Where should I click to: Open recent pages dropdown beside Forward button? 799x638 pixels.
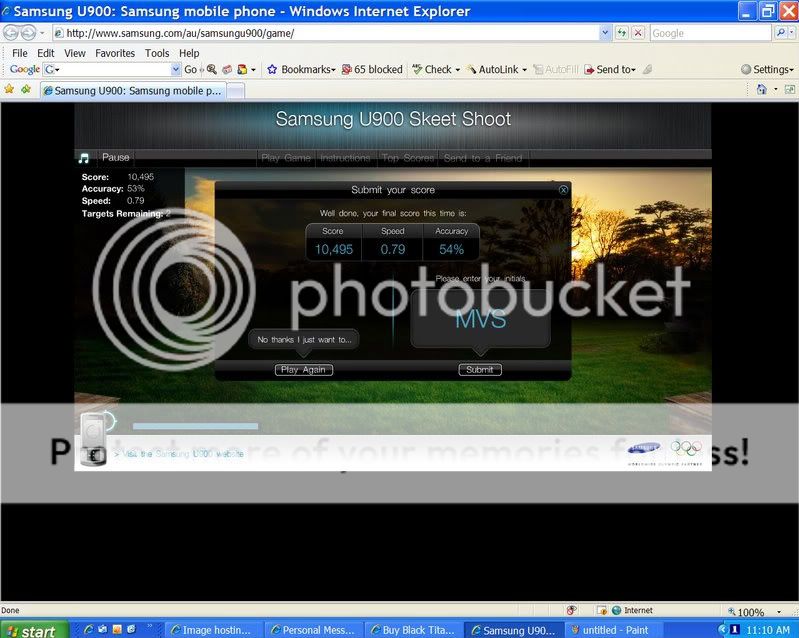point(42,33)
